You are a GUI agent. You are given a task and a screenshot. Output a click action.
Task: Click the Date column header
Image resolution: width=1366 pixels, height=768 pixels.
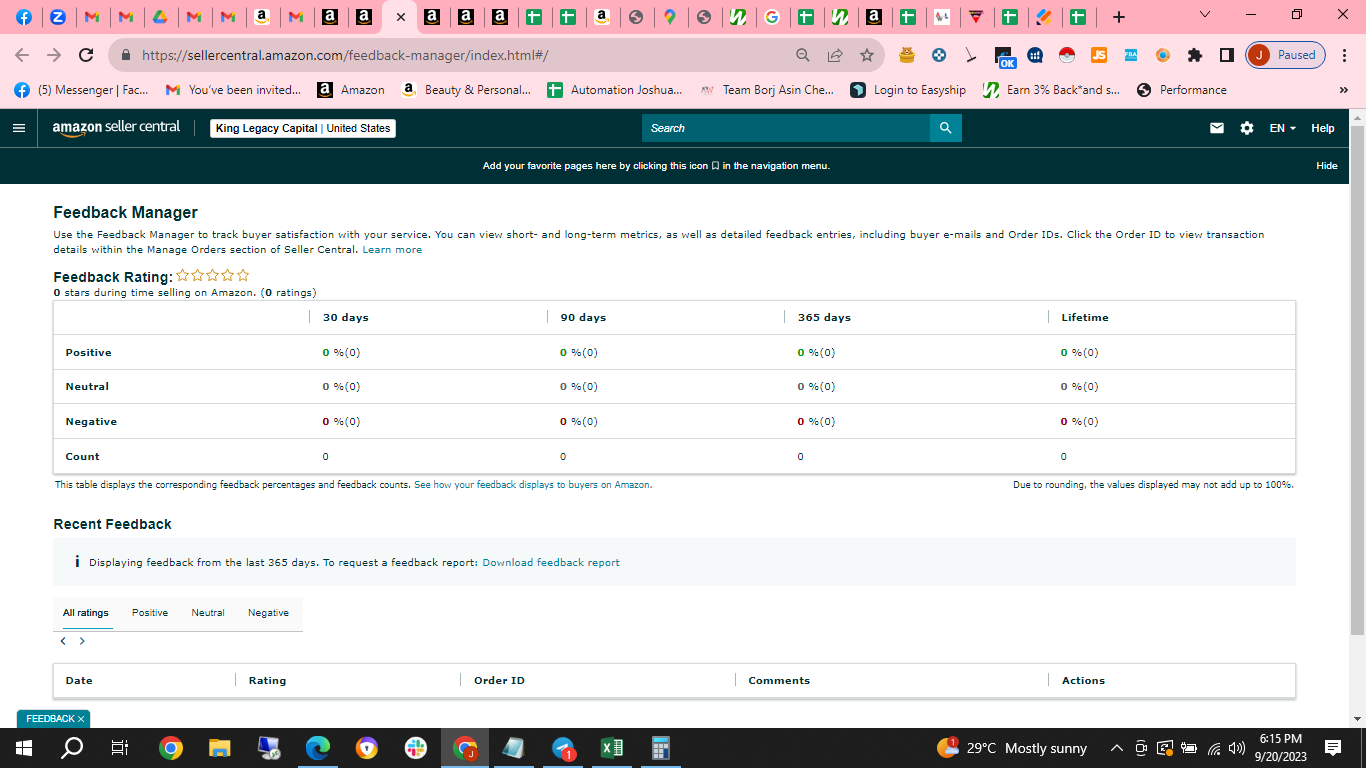(x=79, y=681)
